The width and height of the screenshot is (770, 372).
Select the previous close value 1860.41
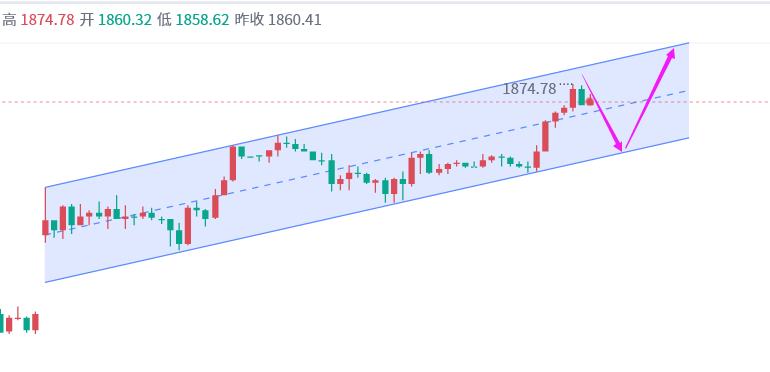point(295,20)
